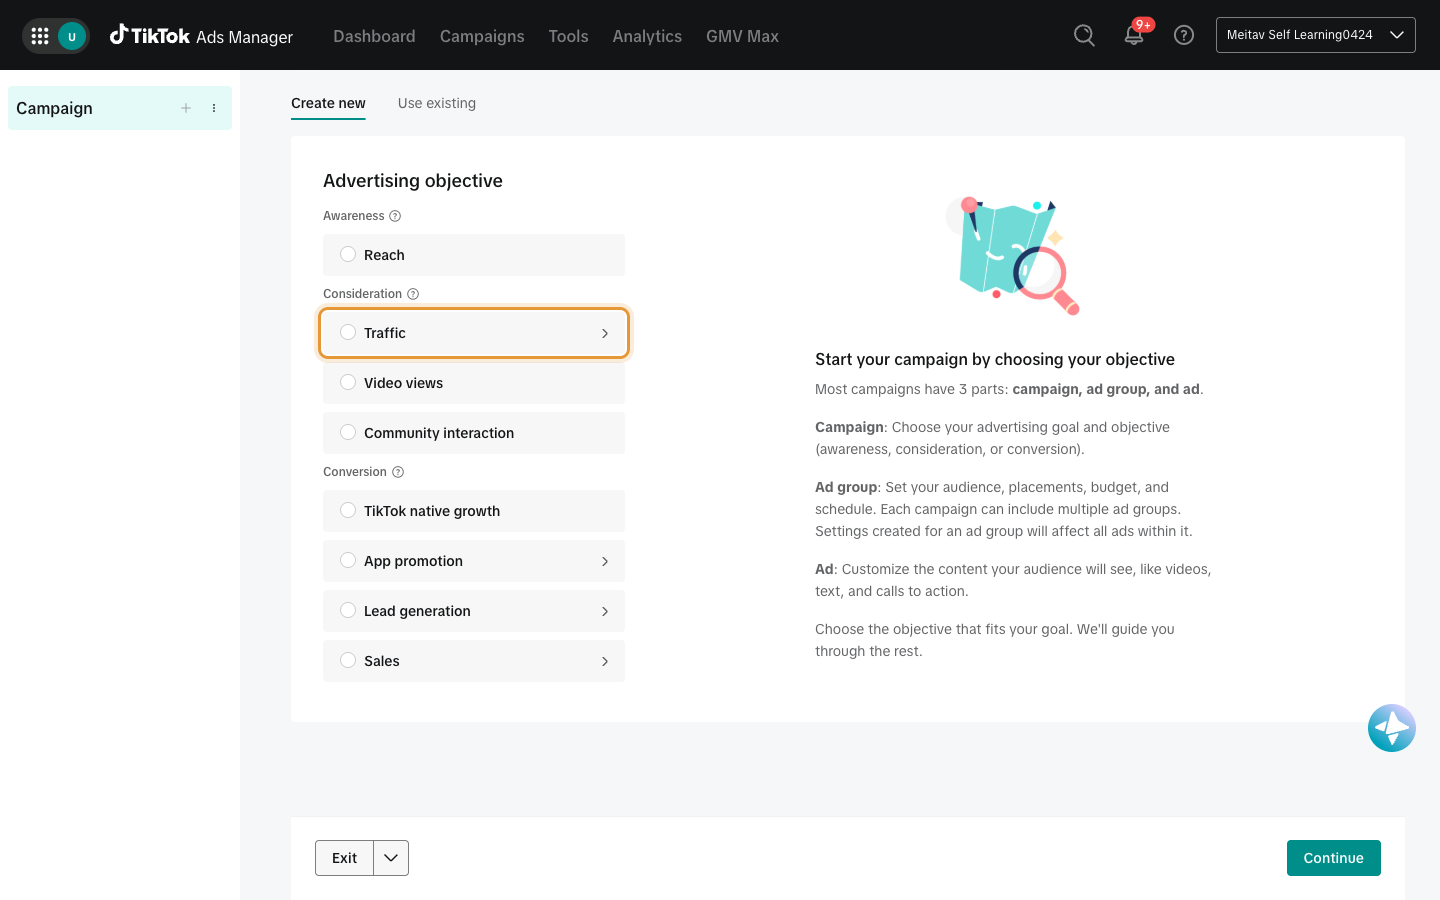The height and width of the screenshot is (900, 1440).
Task: Open the Campaign three-dot options menu
Action: [x=214, y=108]
